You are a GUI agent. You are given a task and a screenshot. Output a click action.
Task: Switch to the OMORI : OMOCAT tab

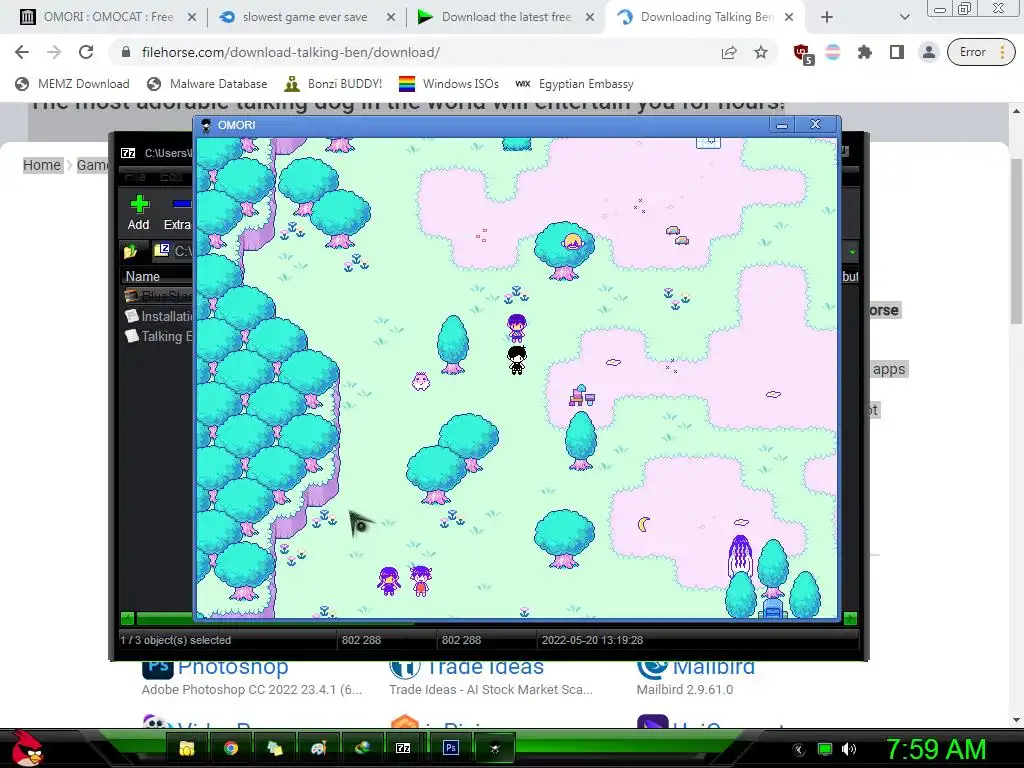(108, 17)
